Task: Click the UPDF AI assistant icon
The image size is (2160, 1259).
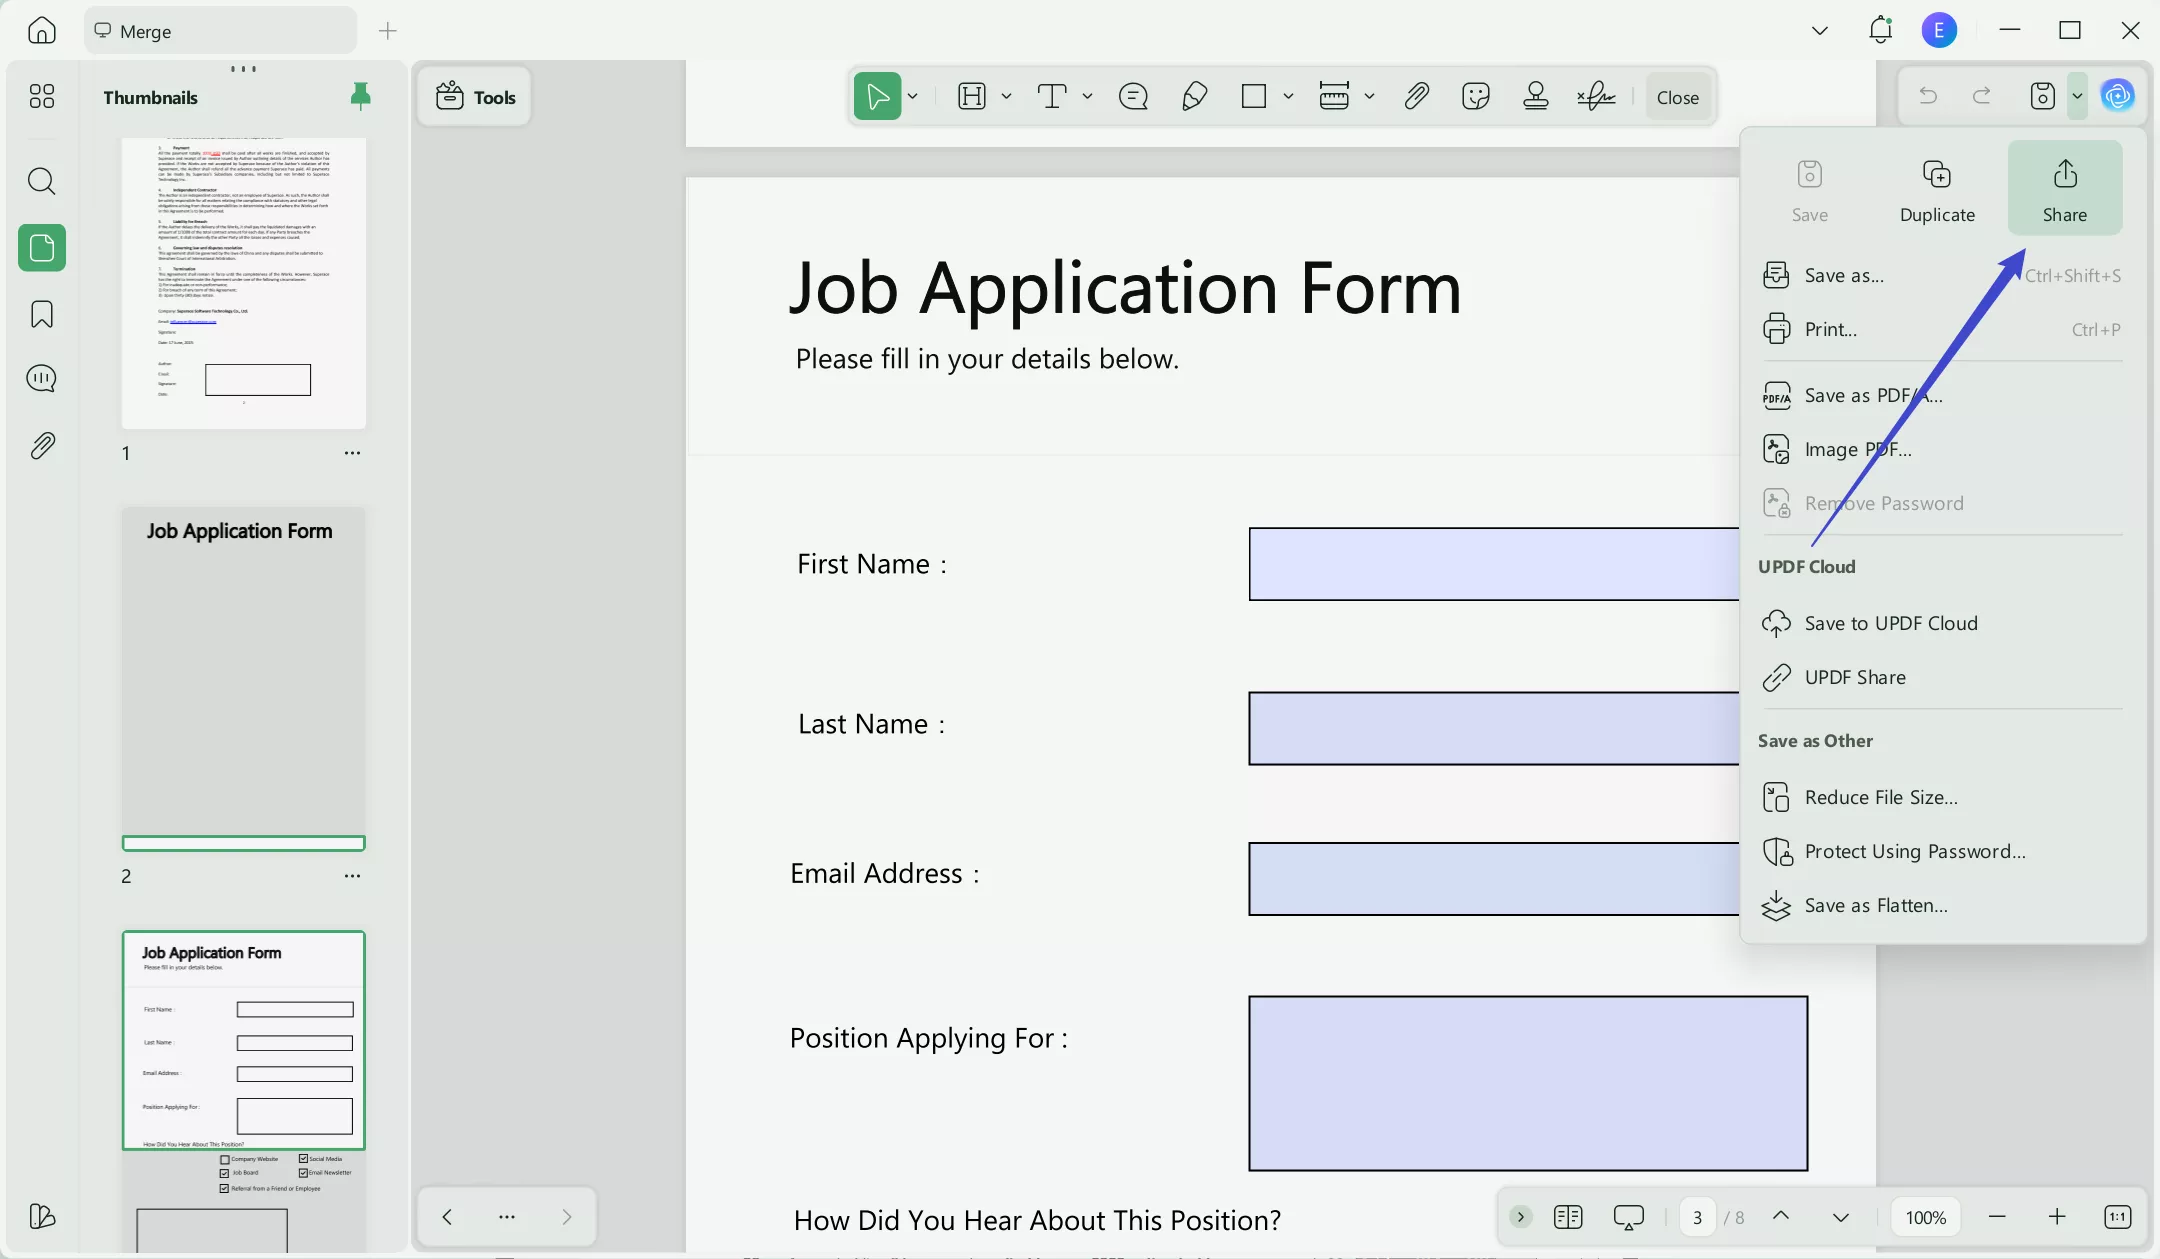Action: [2117, 96]
